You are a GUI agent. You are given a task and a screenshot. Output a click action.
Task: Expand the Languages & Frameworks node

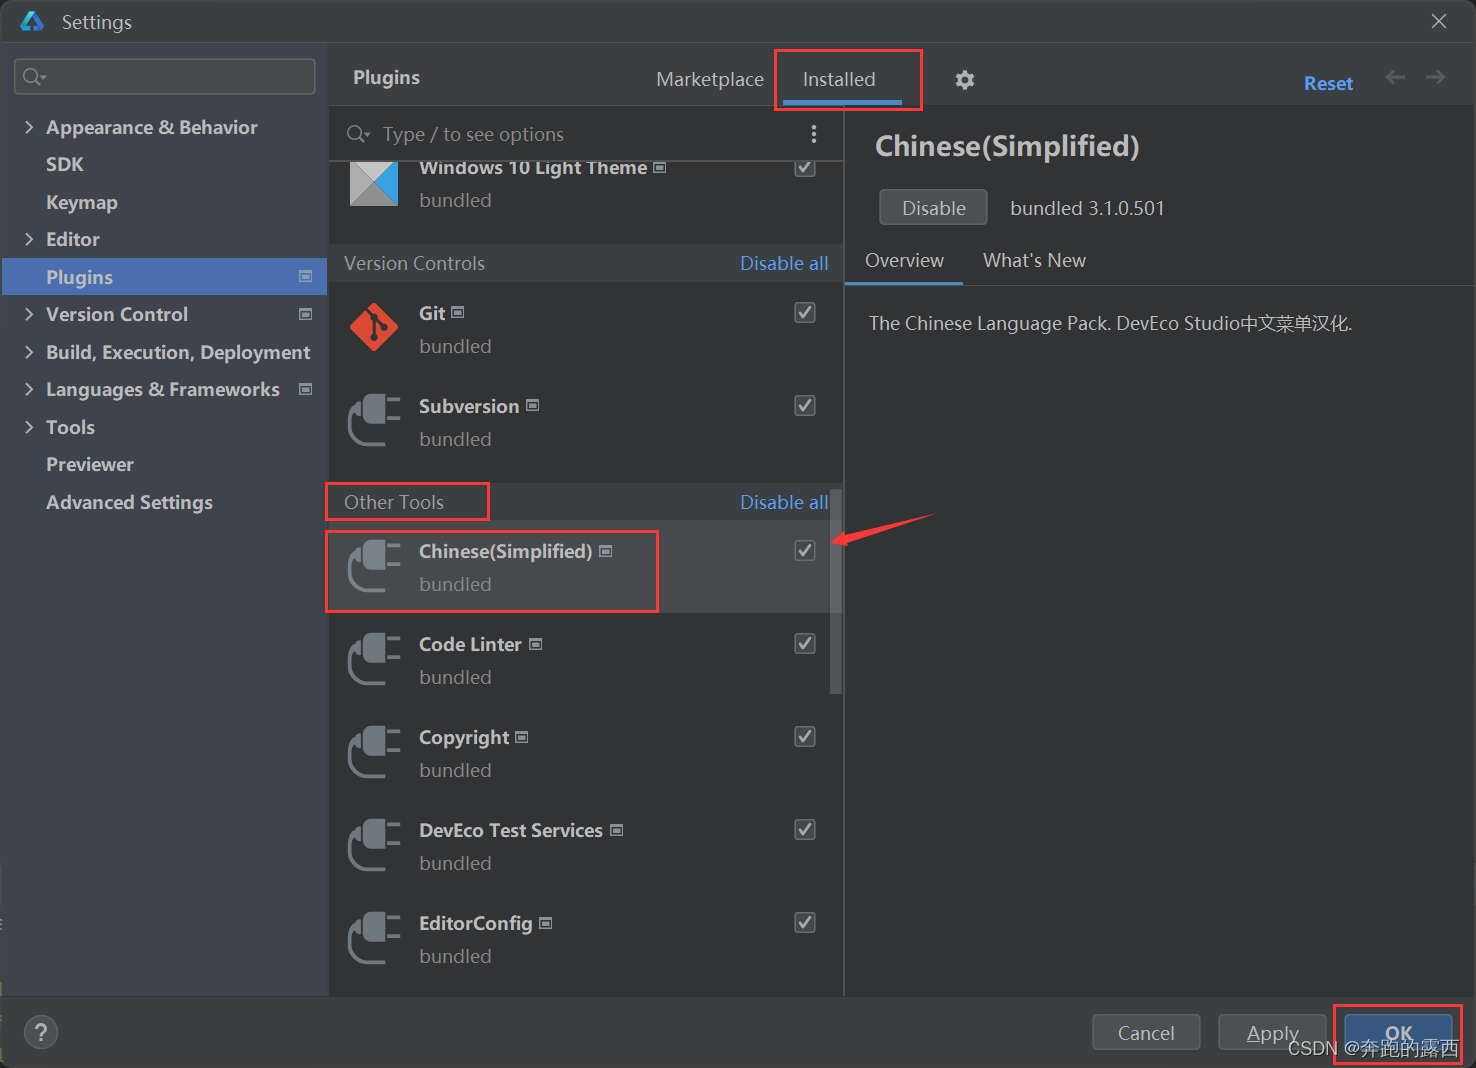29,389
